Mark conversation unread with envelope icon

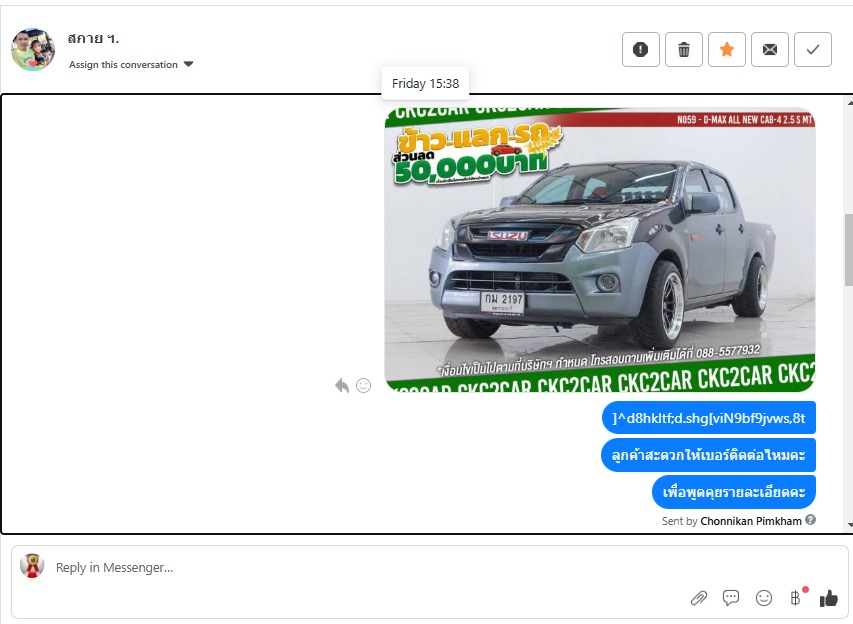(770, 50)
